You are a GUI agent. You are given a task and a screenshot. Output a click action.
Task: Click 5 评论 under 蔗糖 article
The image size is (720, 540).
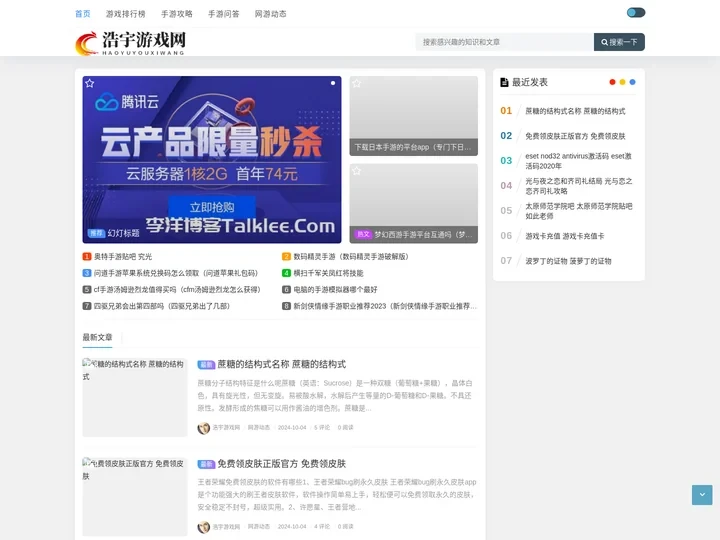(322, 428)
